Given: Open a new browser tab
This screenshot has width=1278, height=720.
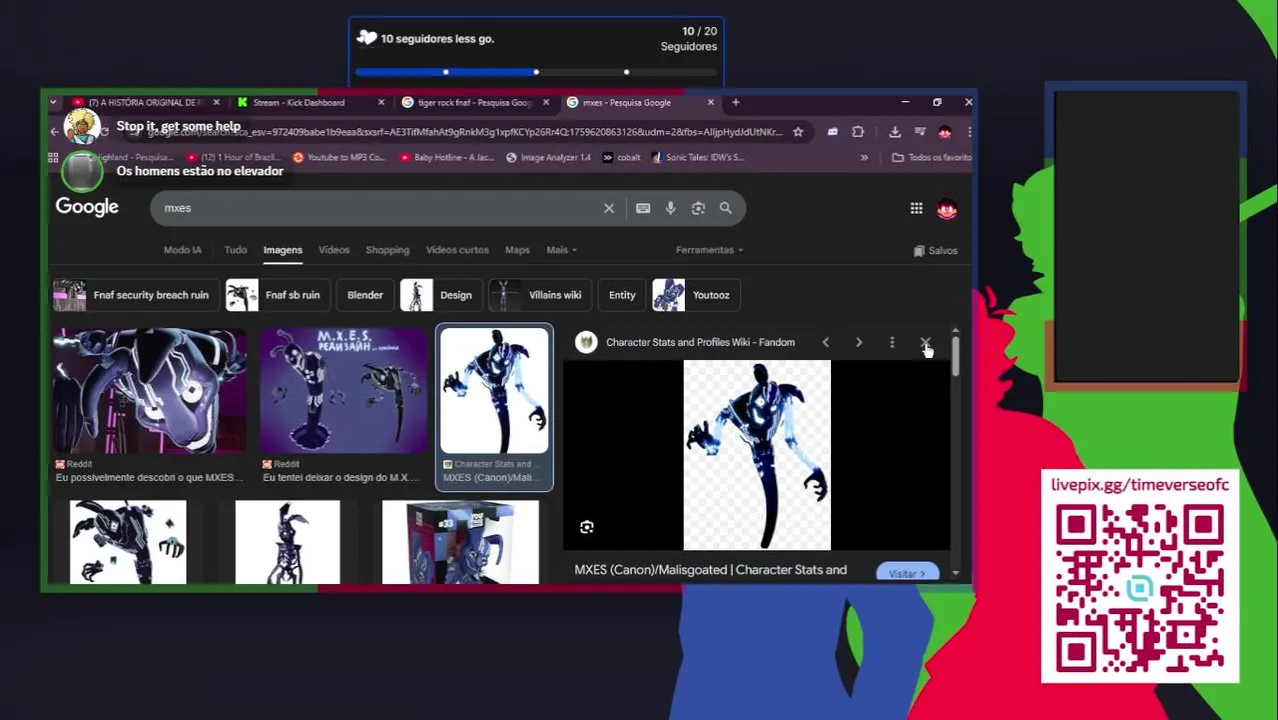Looking at the screenshot, I should (735, 102).
